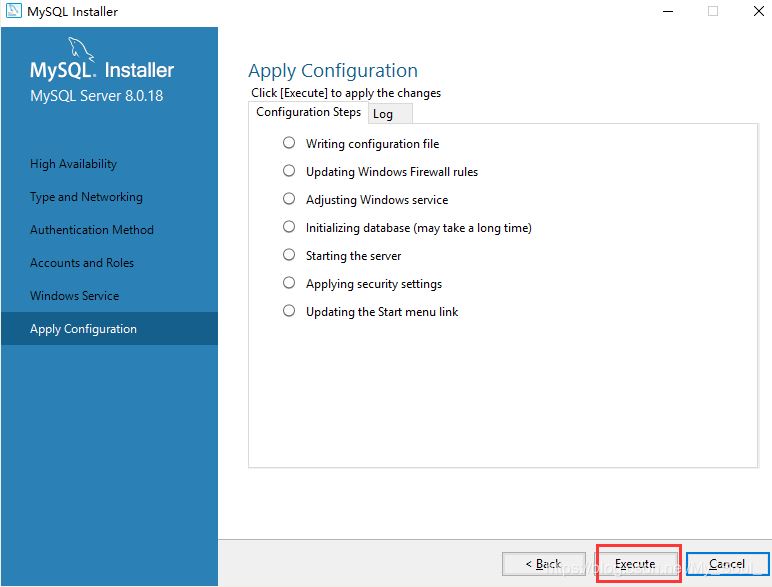Click the MySQL Installer title bar icon
This screenshot has width=772, height=587.
13,11
